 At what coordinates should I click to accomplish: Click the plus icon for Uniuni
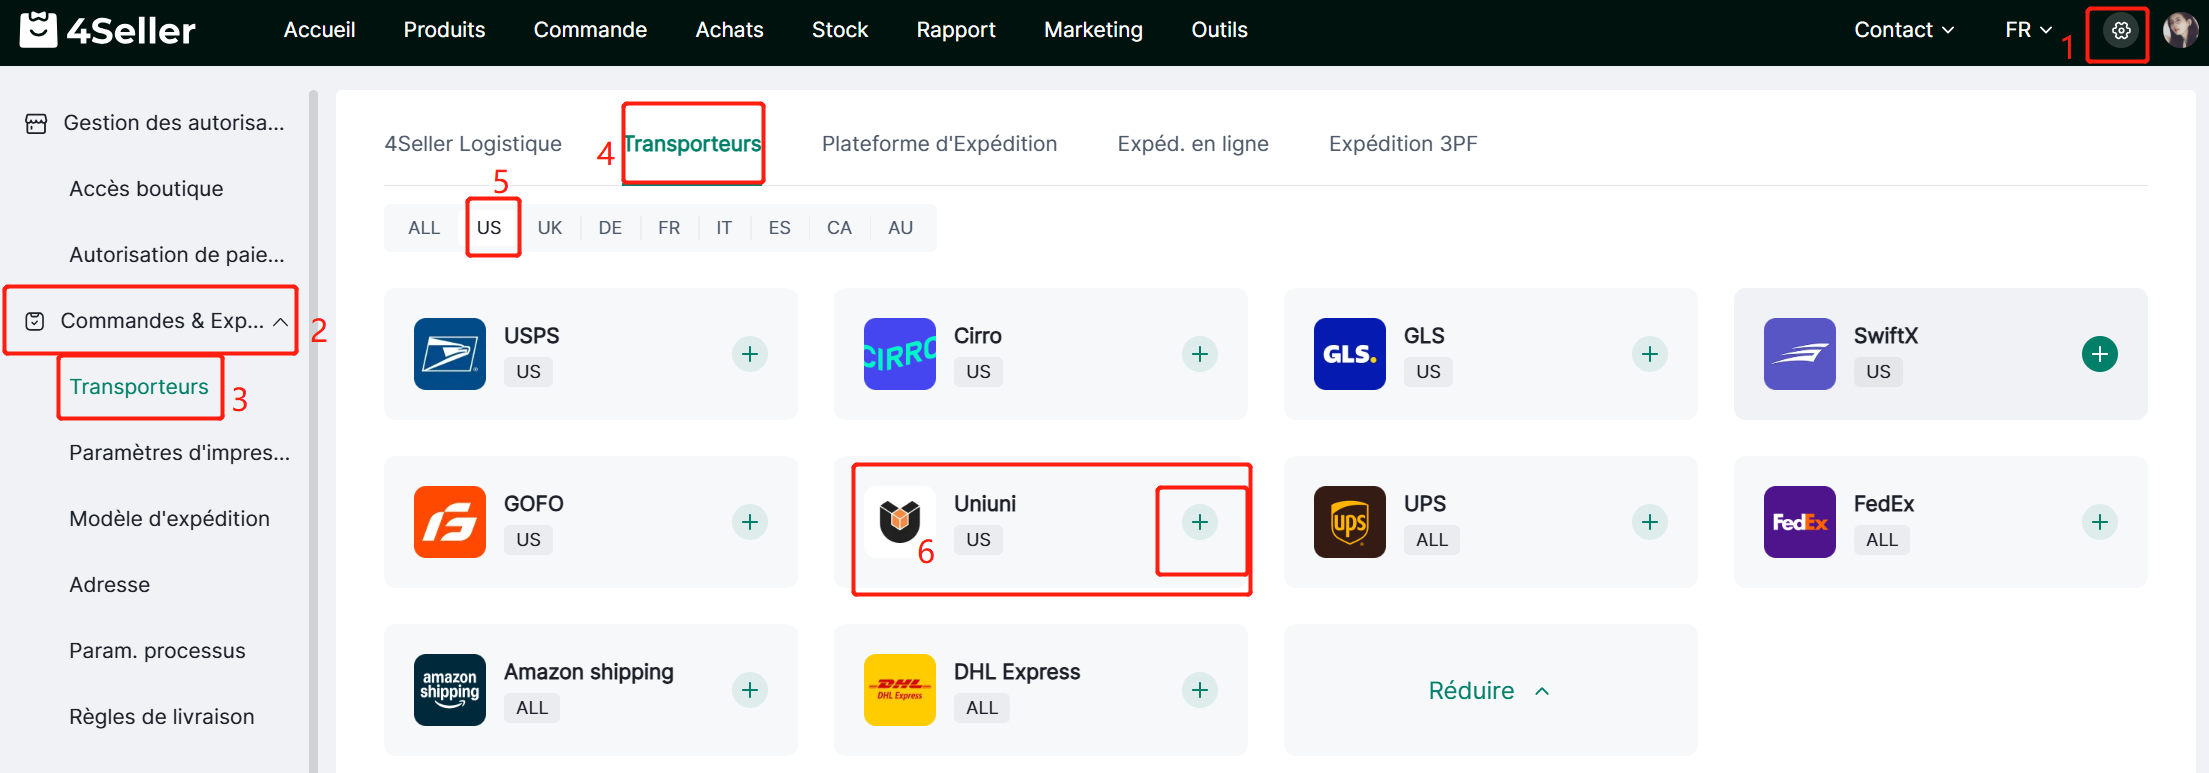coord(1200,522)
